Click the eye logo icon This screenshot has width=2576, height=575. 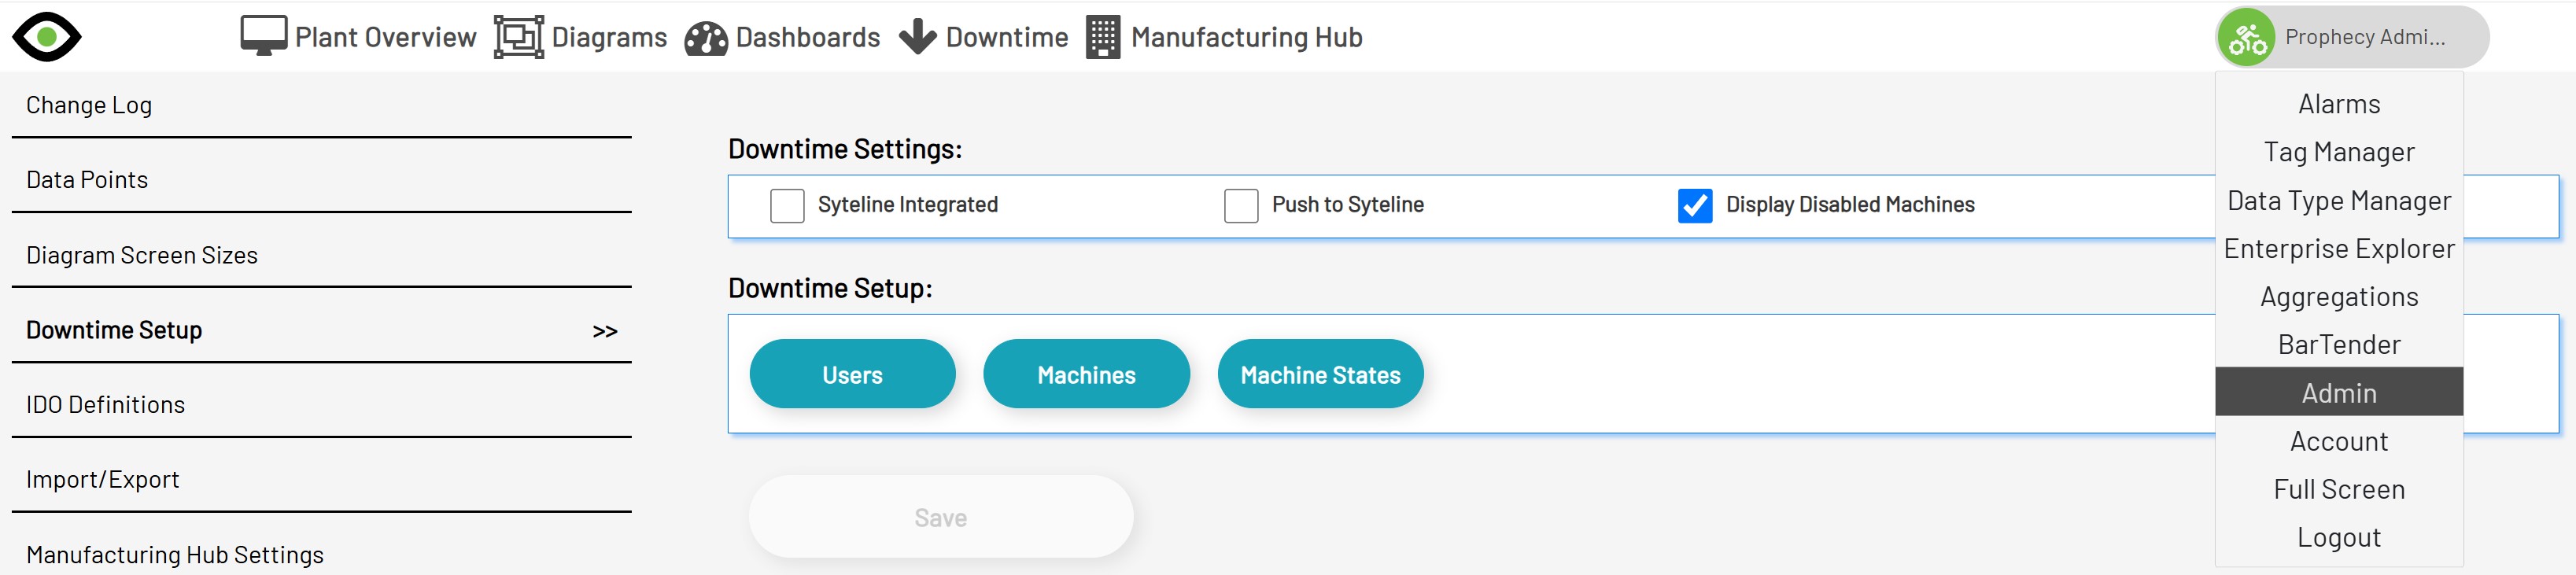(x=46, y=37)
